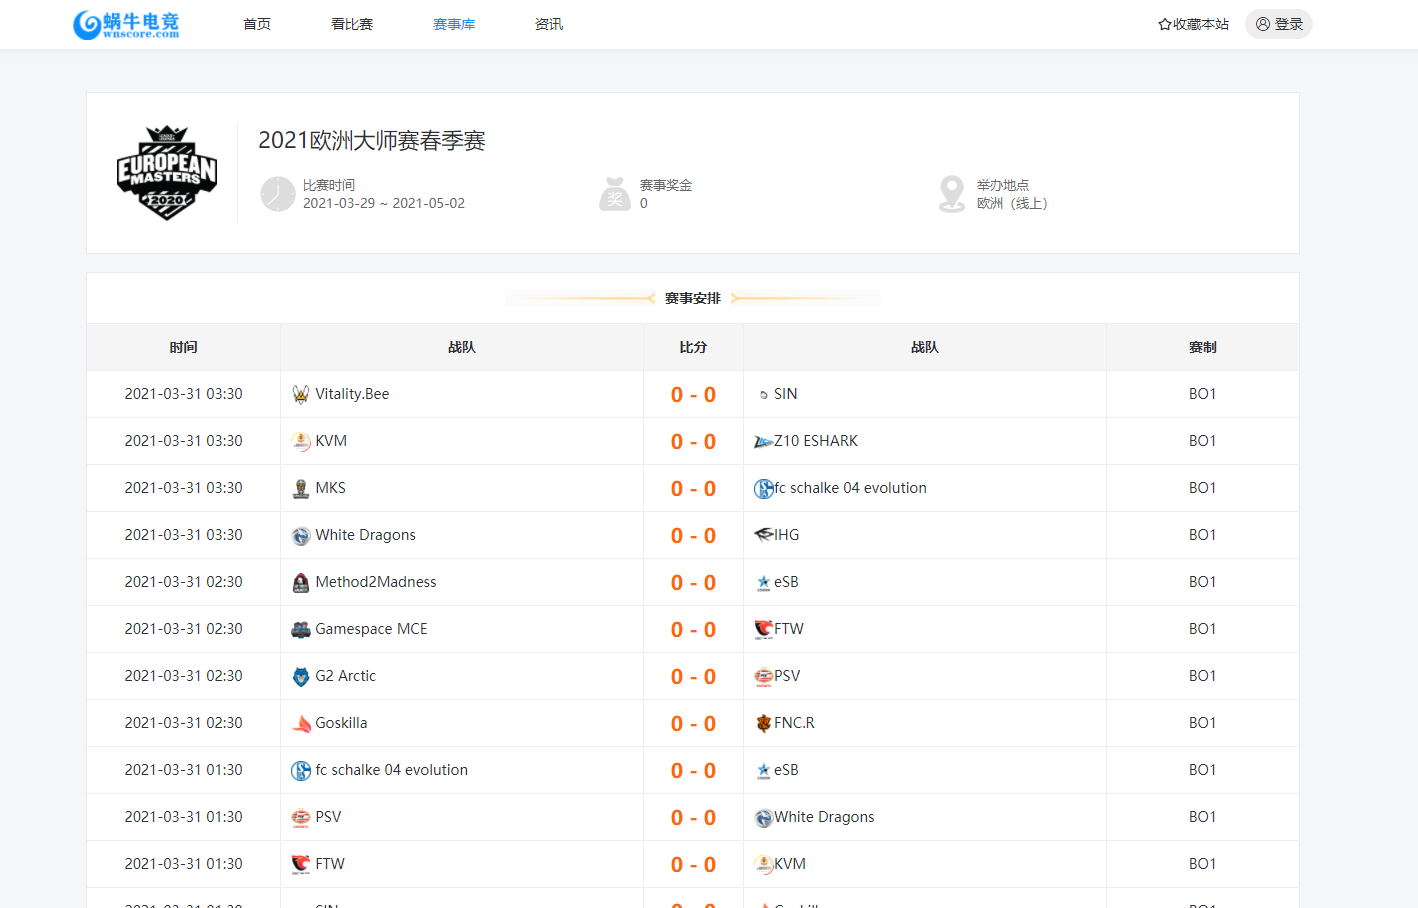The image size is (1418, 908).
Task: Click FTW logo in the Gamespace MCE row
Action: point(764,629)
